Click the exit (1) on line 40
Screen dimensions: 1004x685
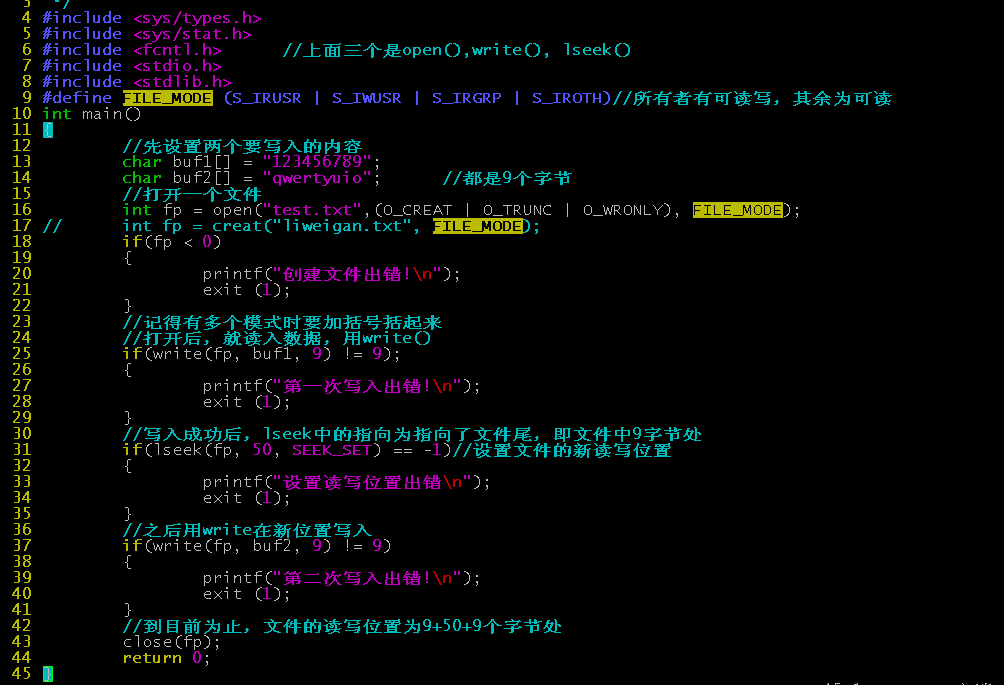pyautogui.click(x=247, y=594)
